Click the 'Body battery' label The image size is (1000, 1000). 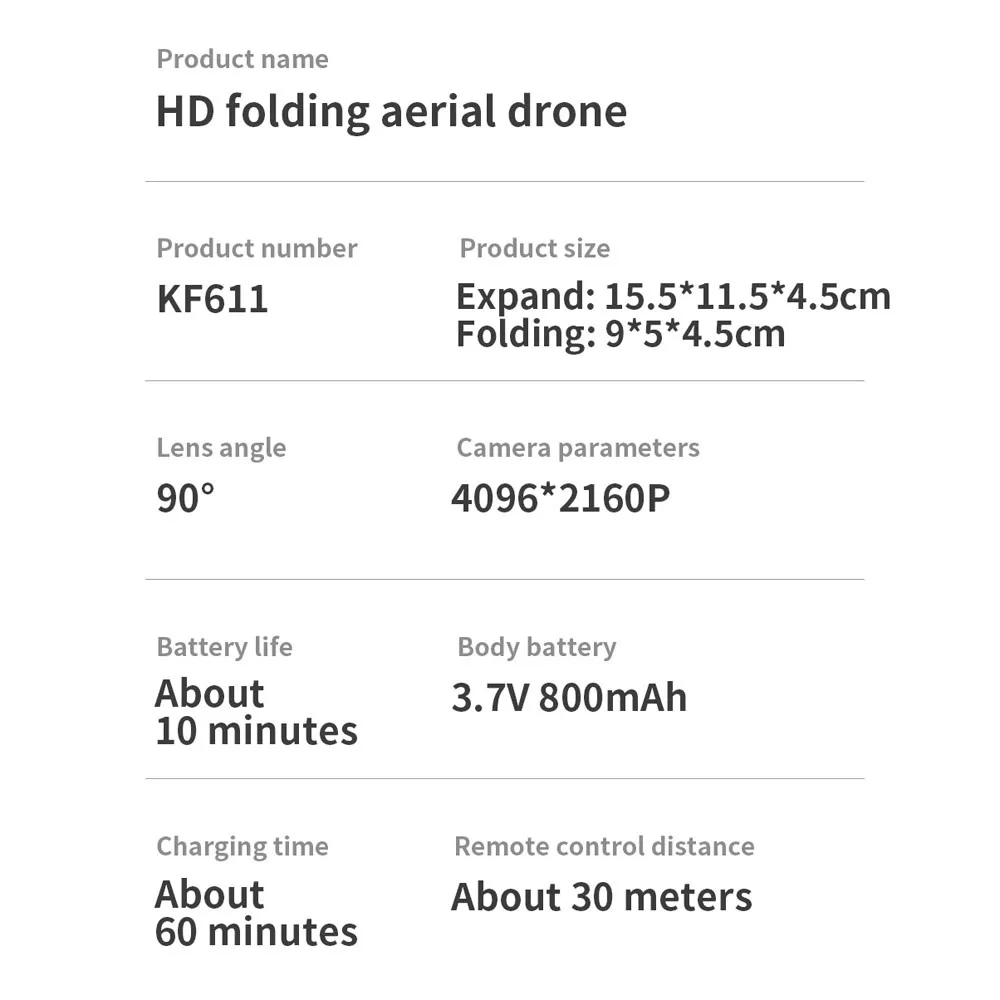537,647
